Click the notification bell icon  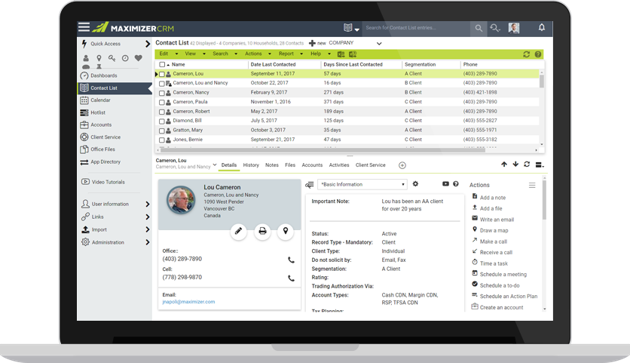pos(542,27)
